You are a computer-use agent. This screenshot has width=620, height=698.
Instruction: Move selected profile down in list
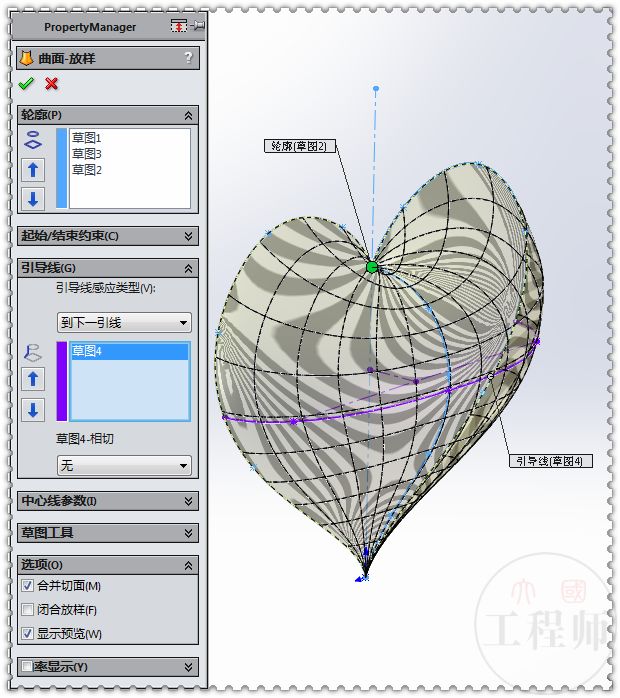pyautogui.click(x=33, y=198)
